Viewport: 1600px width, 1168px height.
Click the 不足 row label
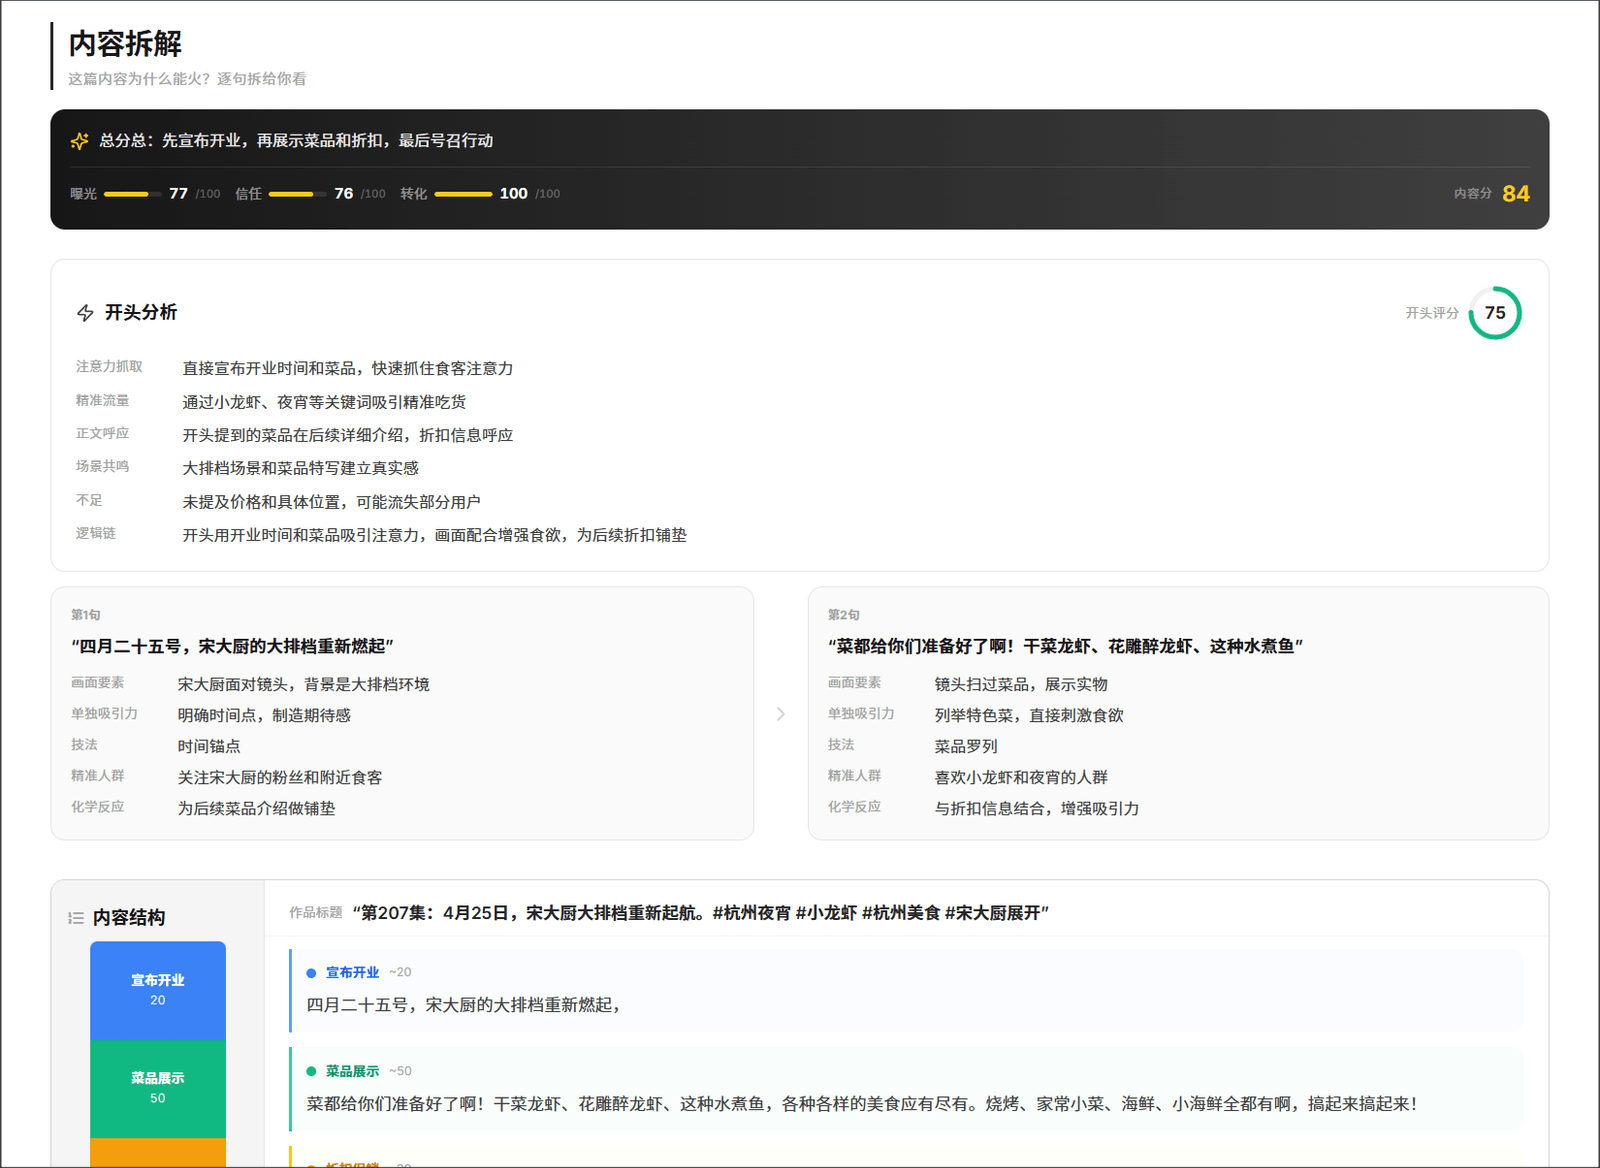[x=89, y=500]
